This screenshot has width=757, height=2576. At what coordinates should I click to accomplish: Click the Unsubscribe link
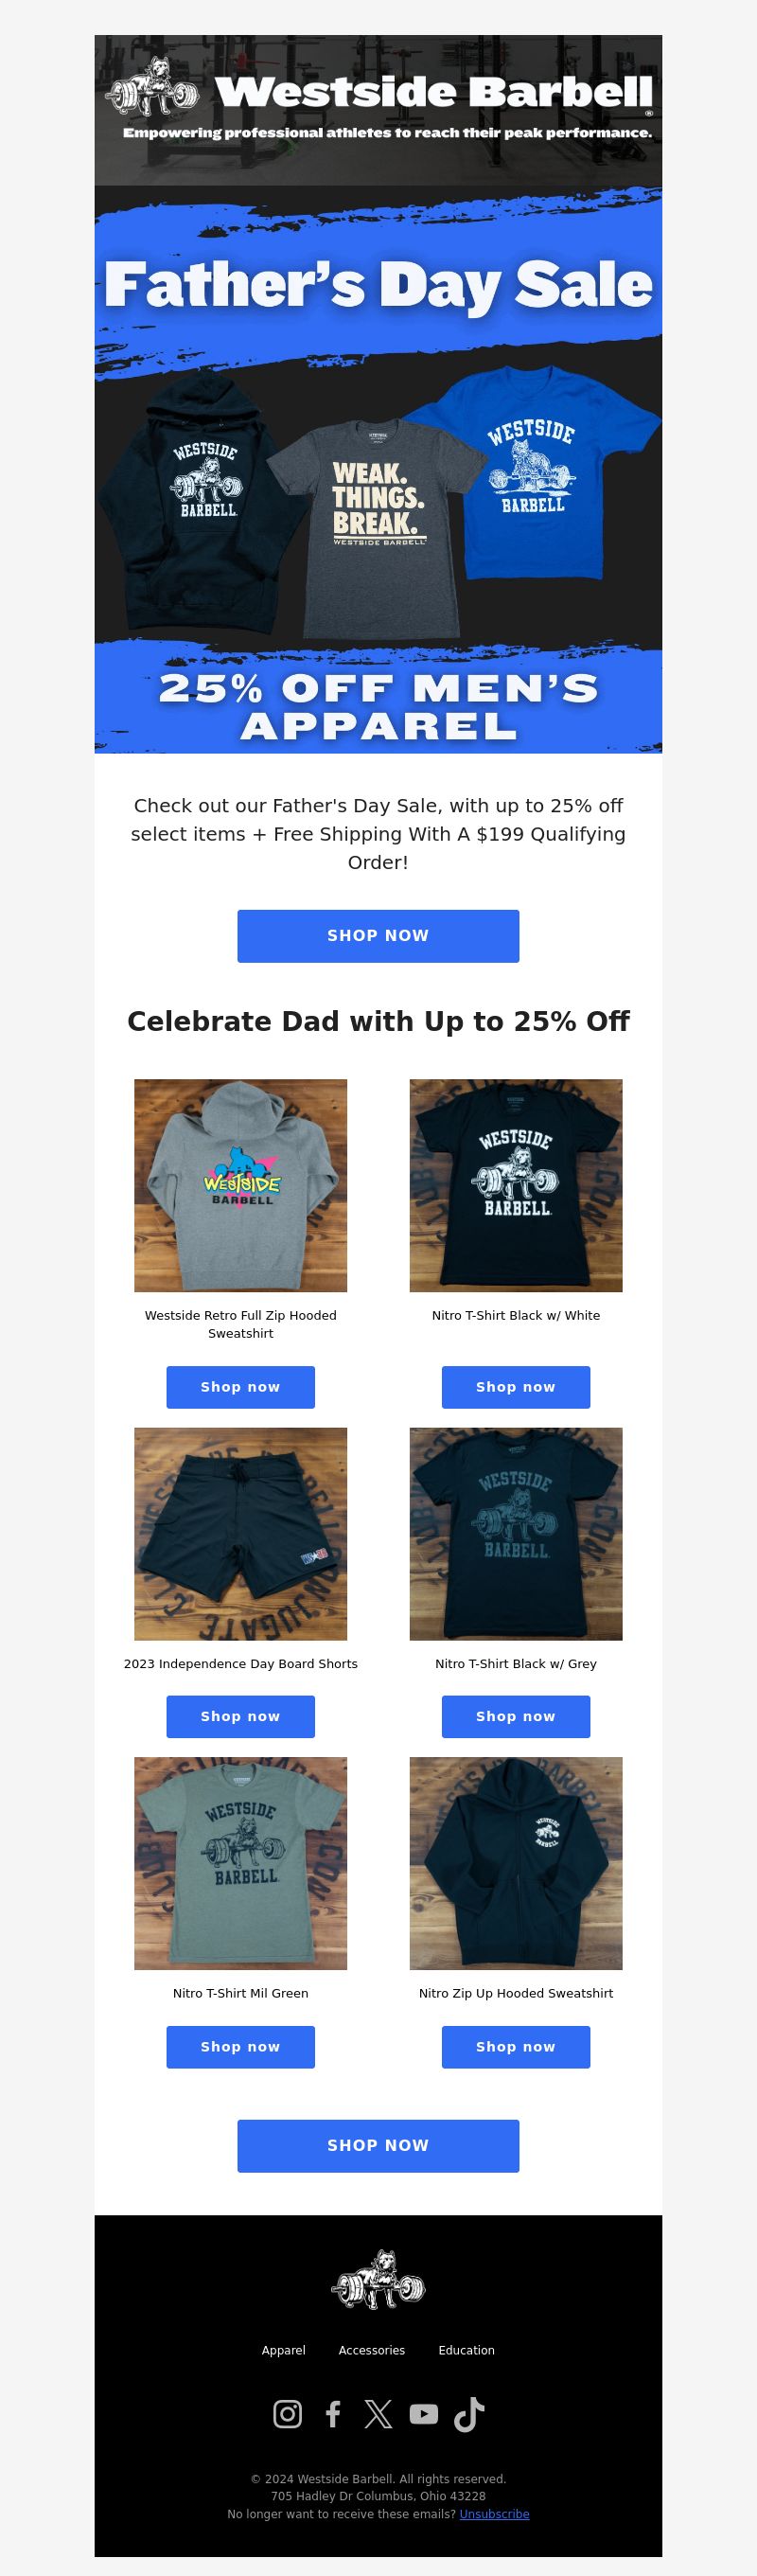[495, 2514]
